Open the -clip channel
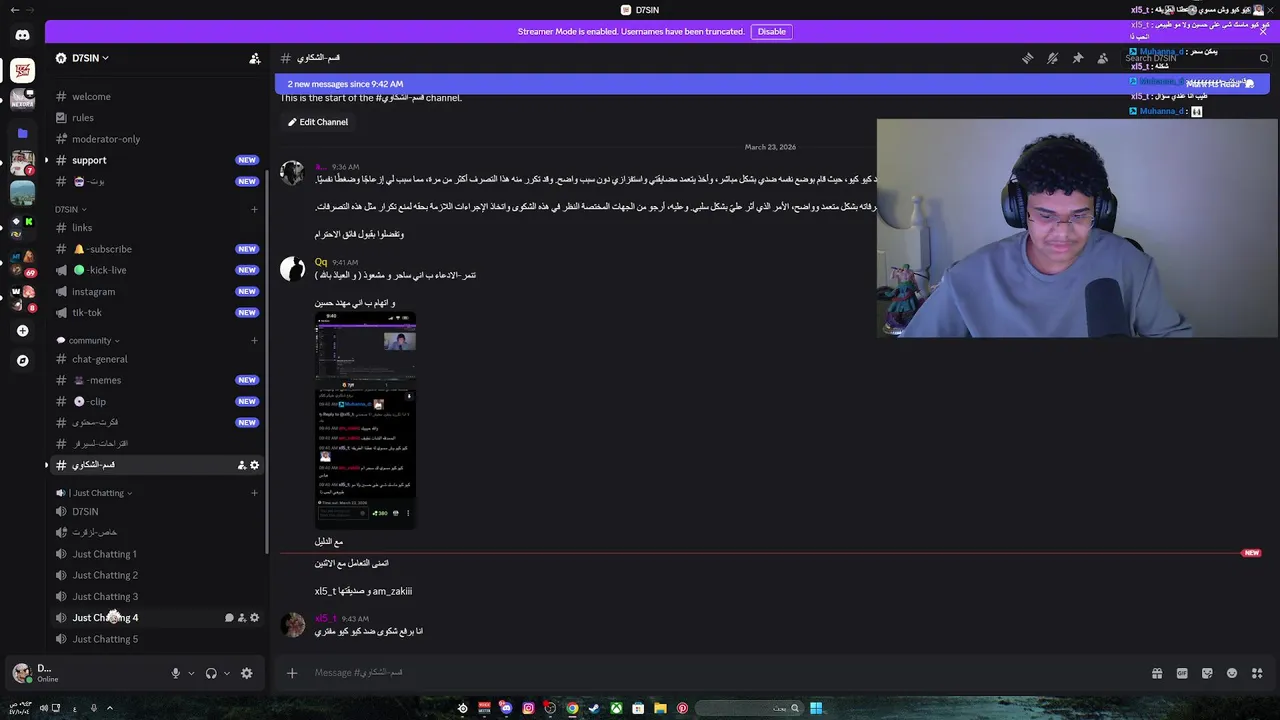This screenshot has height=720, width=1280. pos(158,402)
